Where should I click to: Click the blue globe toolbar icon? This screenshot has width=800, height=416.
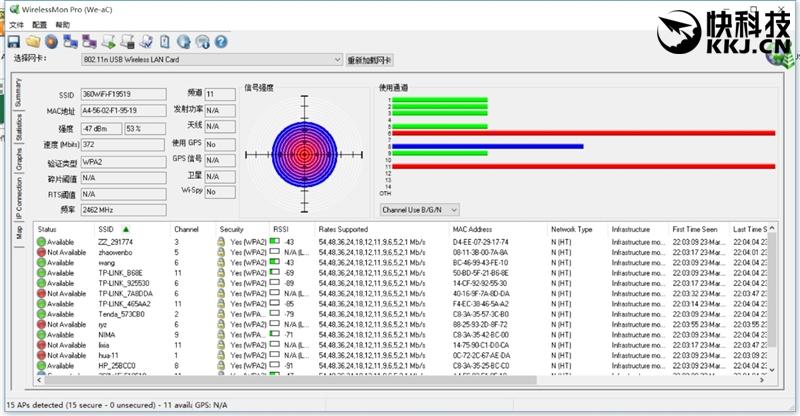click(183, 42)
